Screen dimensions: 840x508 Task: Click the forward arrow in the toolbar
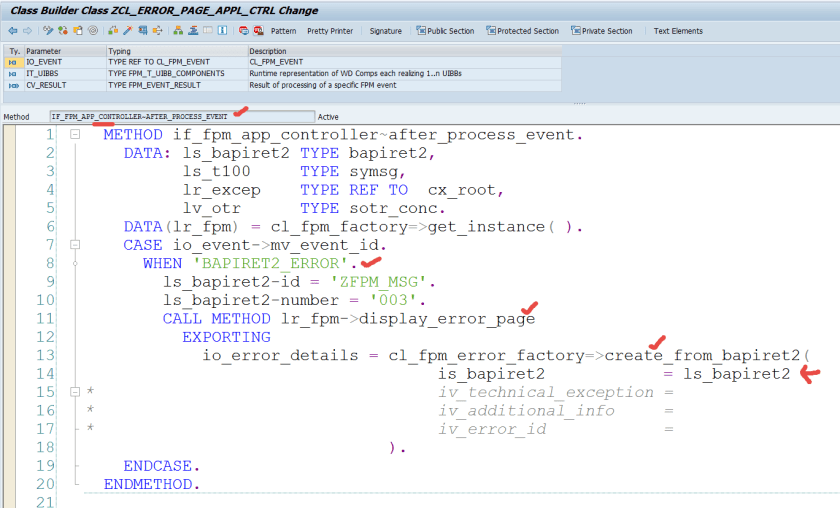(27, 31)
